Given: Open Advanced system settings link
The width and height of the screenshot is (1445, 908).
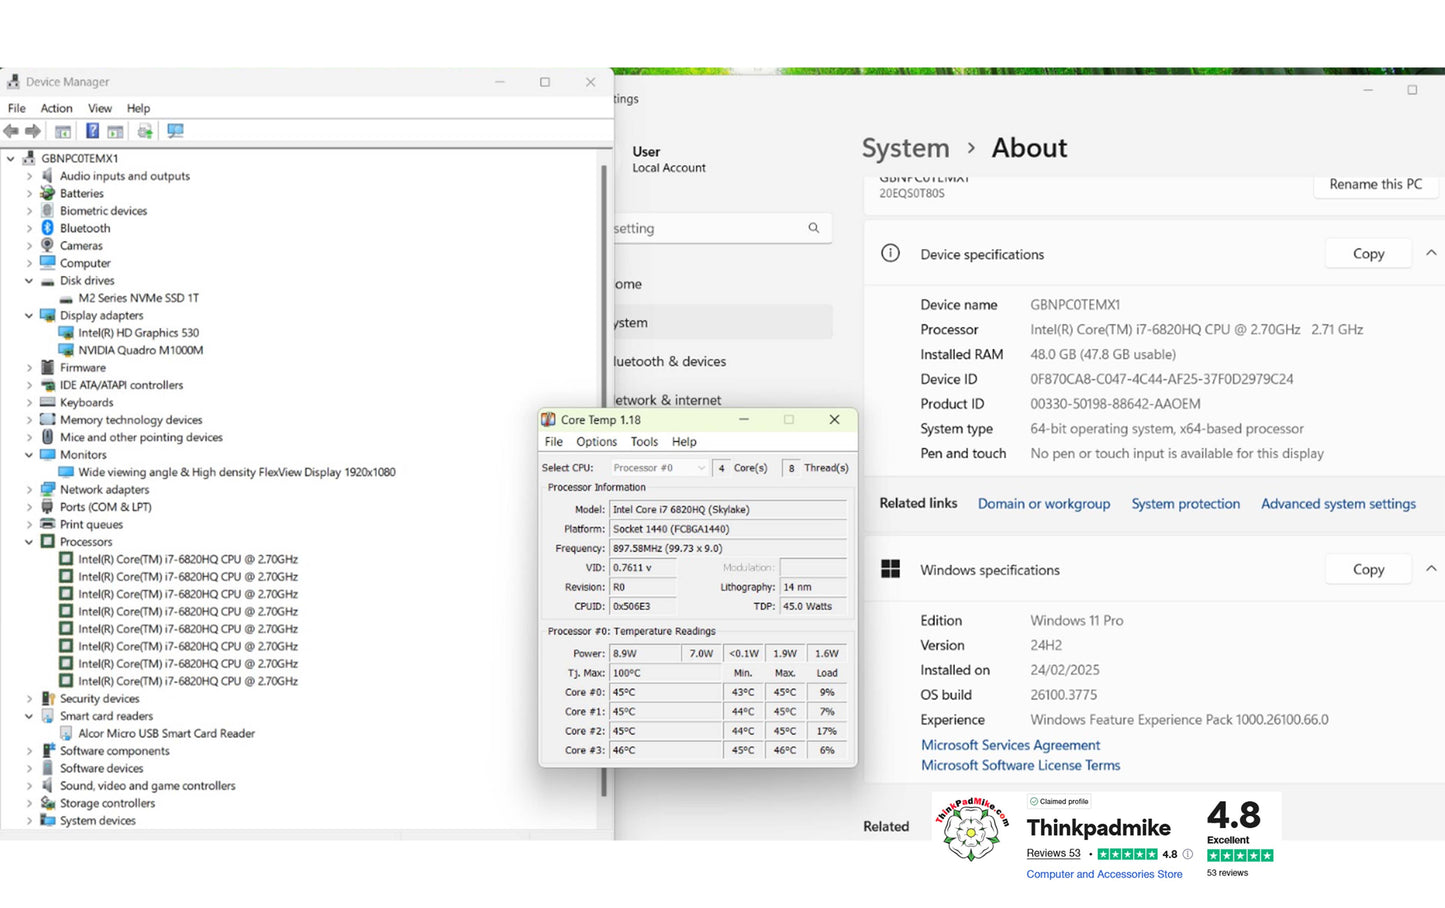Looking at the screenshot, I should (x=1338, y=504).
